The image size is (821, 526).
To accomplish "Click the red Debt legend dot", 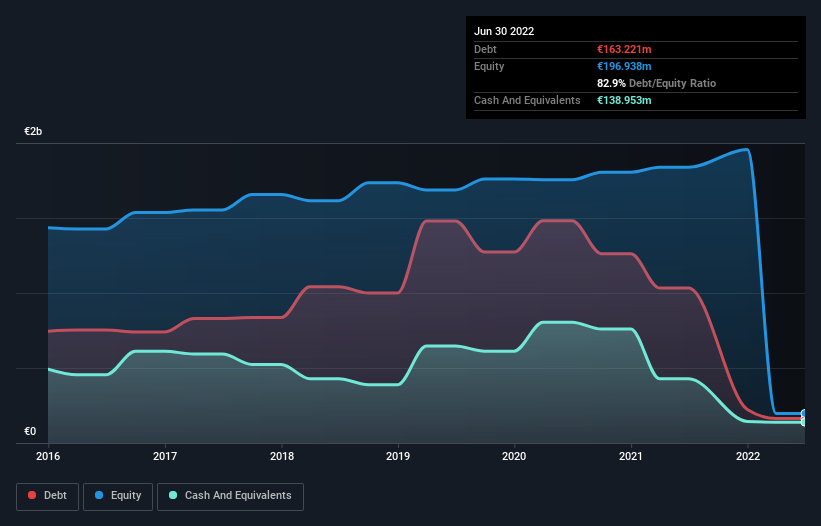I will [32, 495].
